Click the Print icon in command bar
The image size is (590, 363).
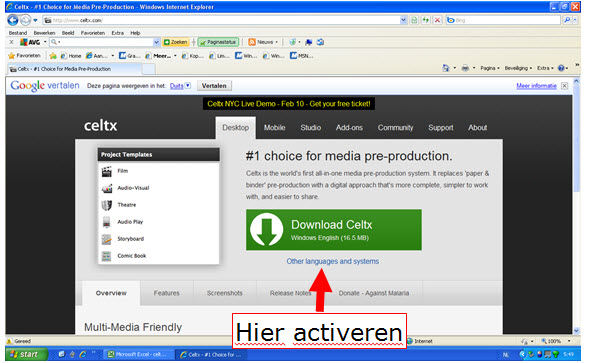coord(465,68)
